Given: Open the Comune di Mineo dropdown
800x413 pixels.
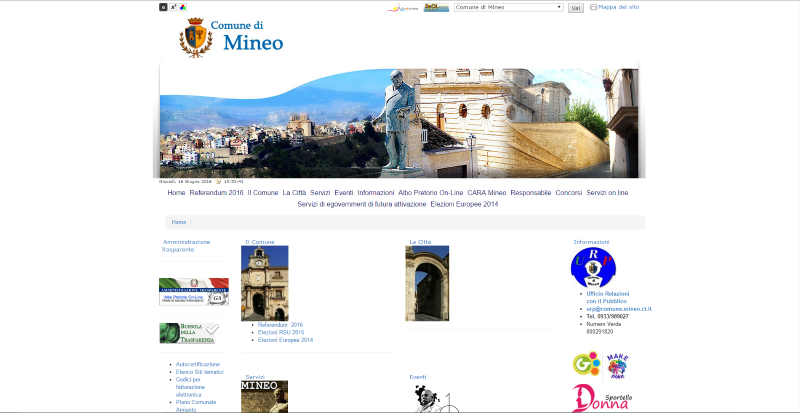Looking at the screenshot, I should point(509,8).
